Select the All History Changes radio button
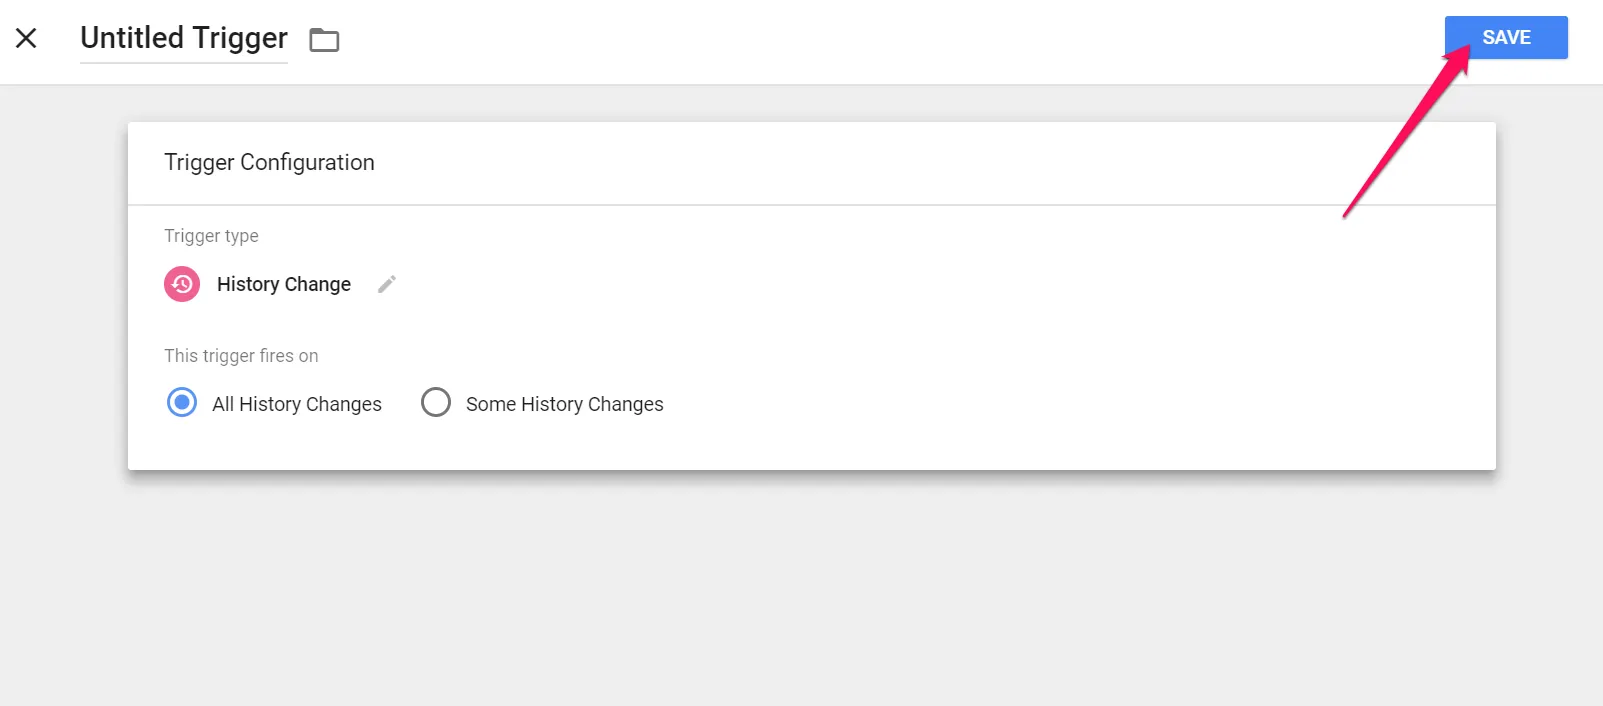Viewport: 1603px width, 706px height. (182, 403)
